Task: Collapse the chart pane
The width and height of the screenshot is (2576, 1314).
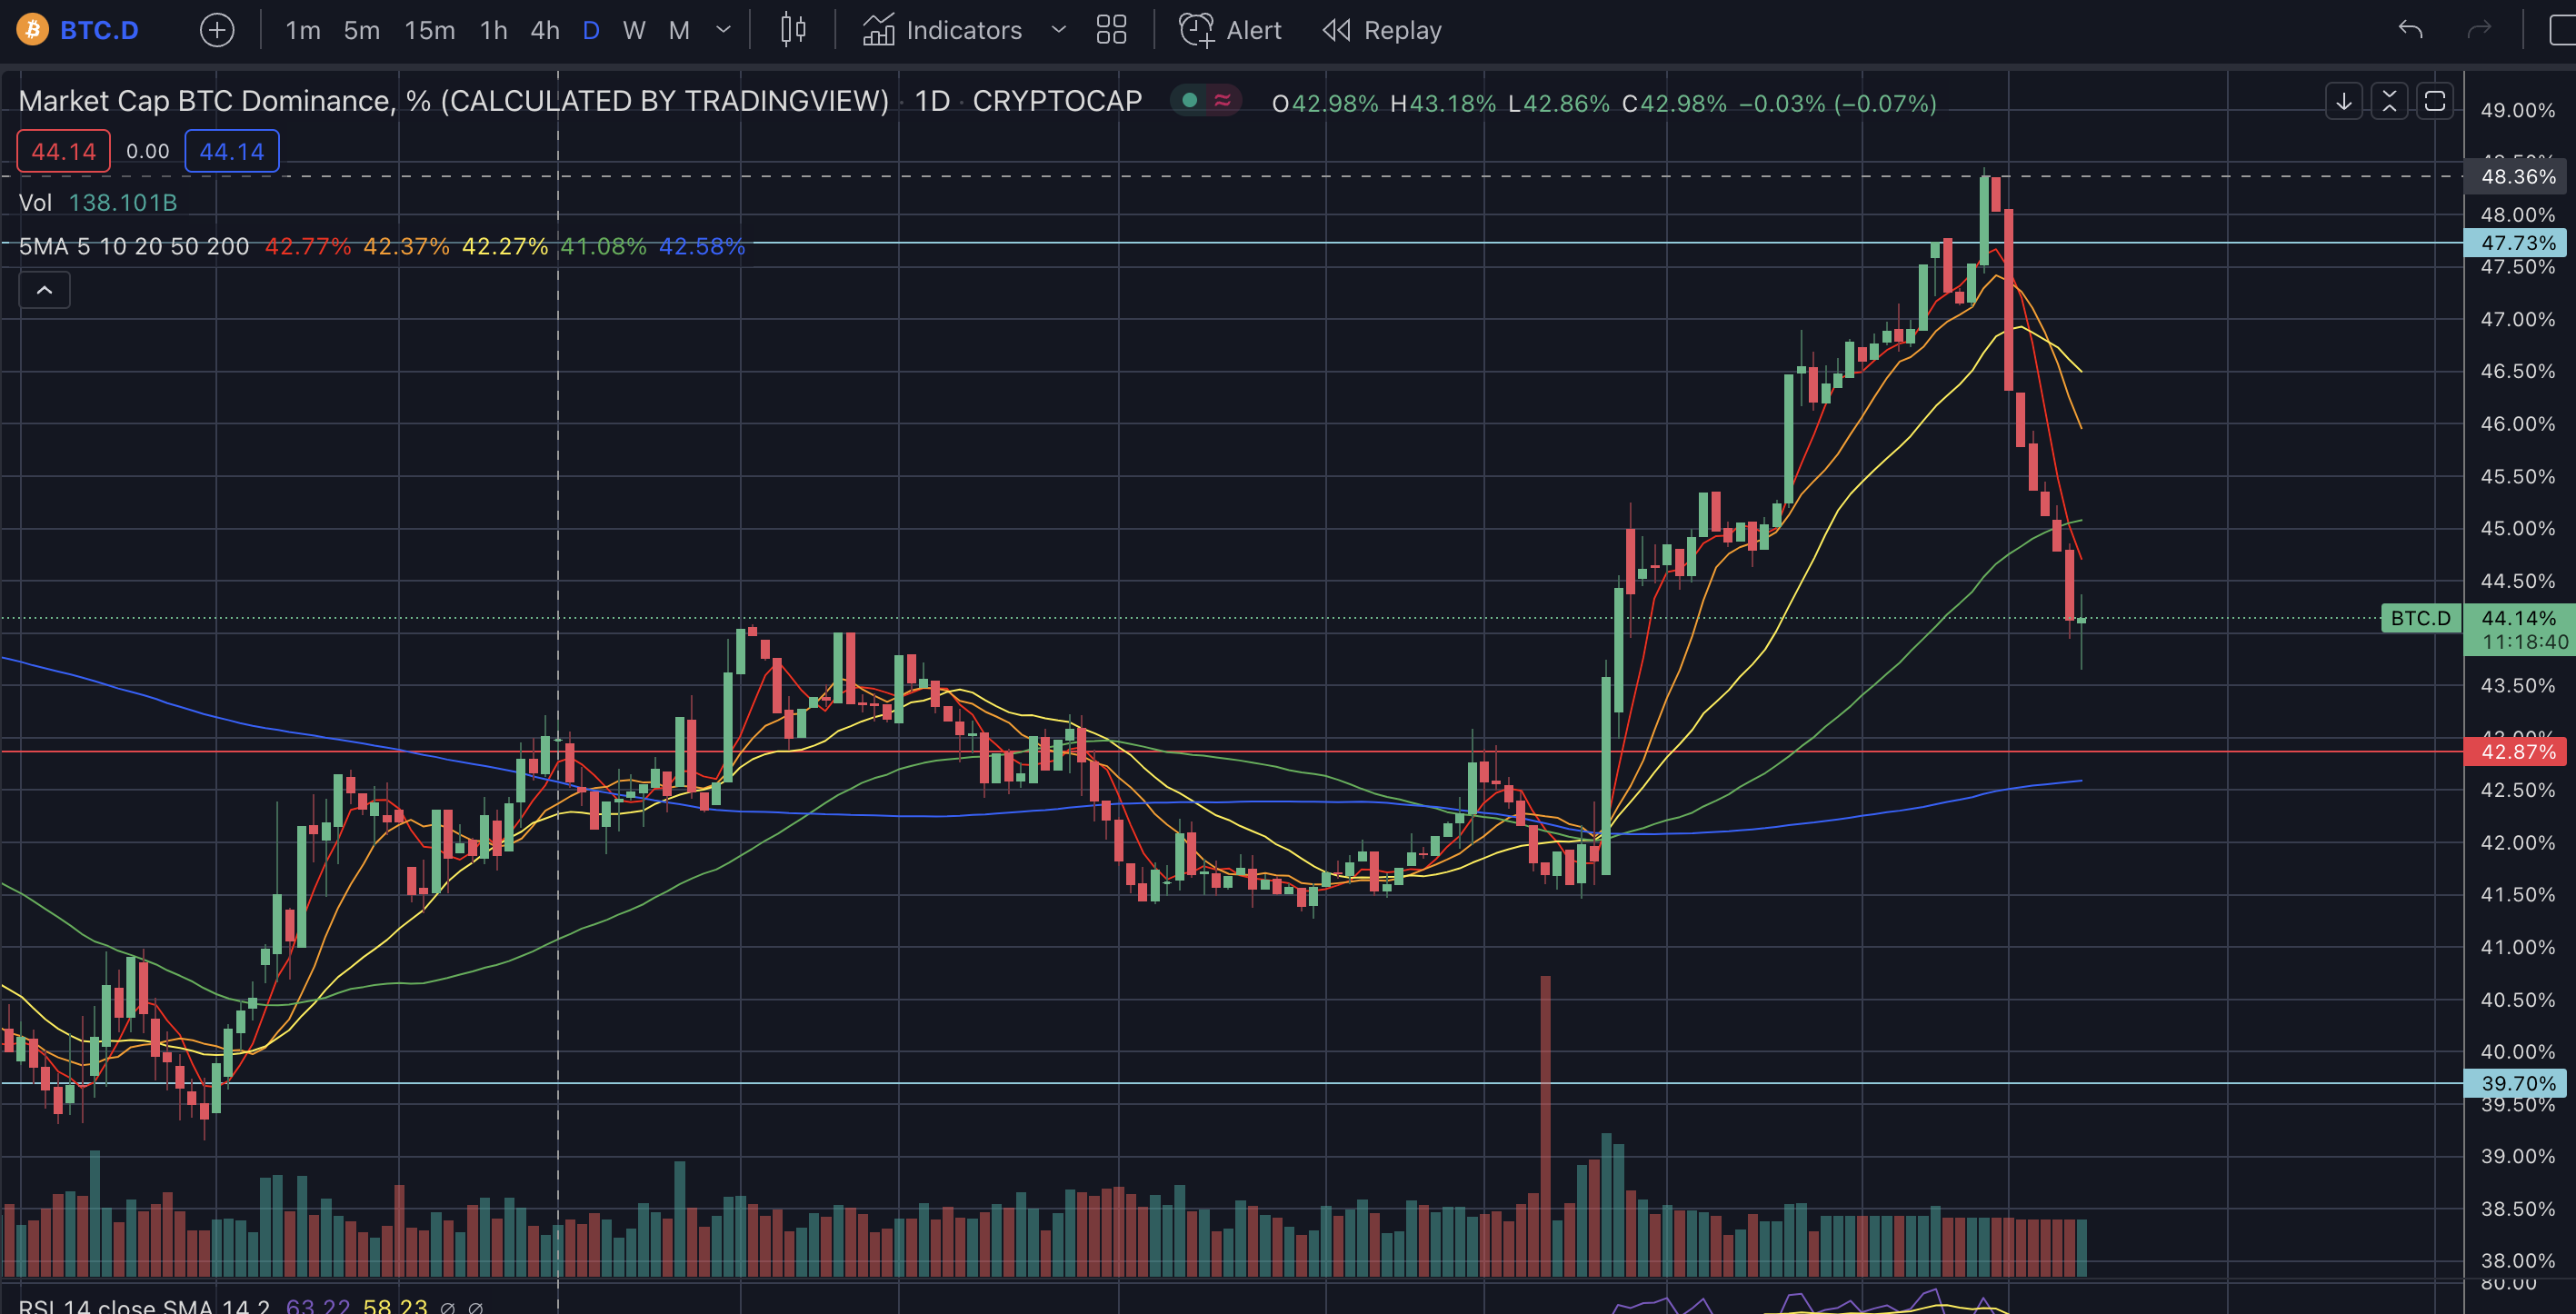Action: pyautogui.click(x=2389, y=101)
